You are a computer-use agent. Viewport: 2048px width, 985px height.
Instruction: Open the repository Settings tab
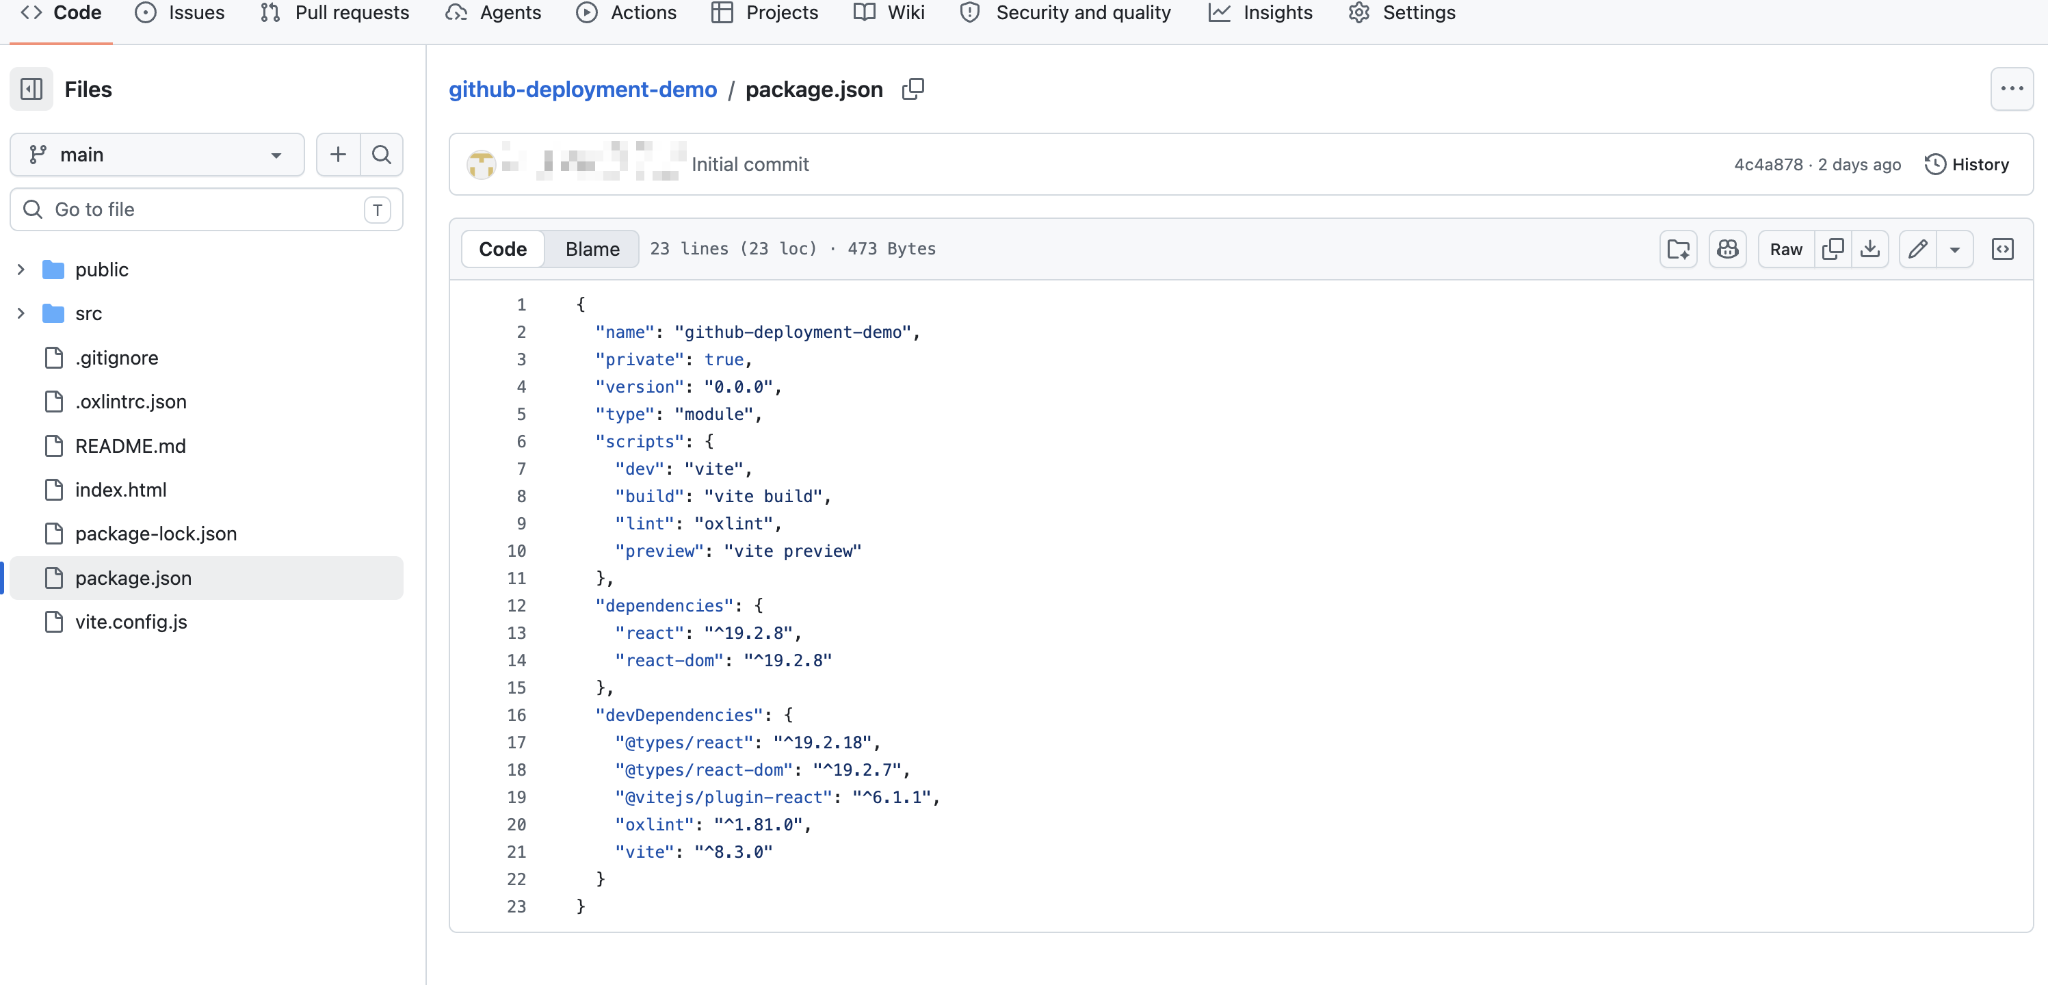1402,12
